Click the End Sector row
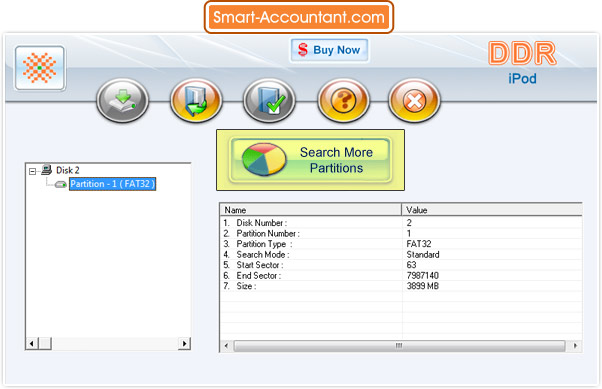 [x=401, y=276]
